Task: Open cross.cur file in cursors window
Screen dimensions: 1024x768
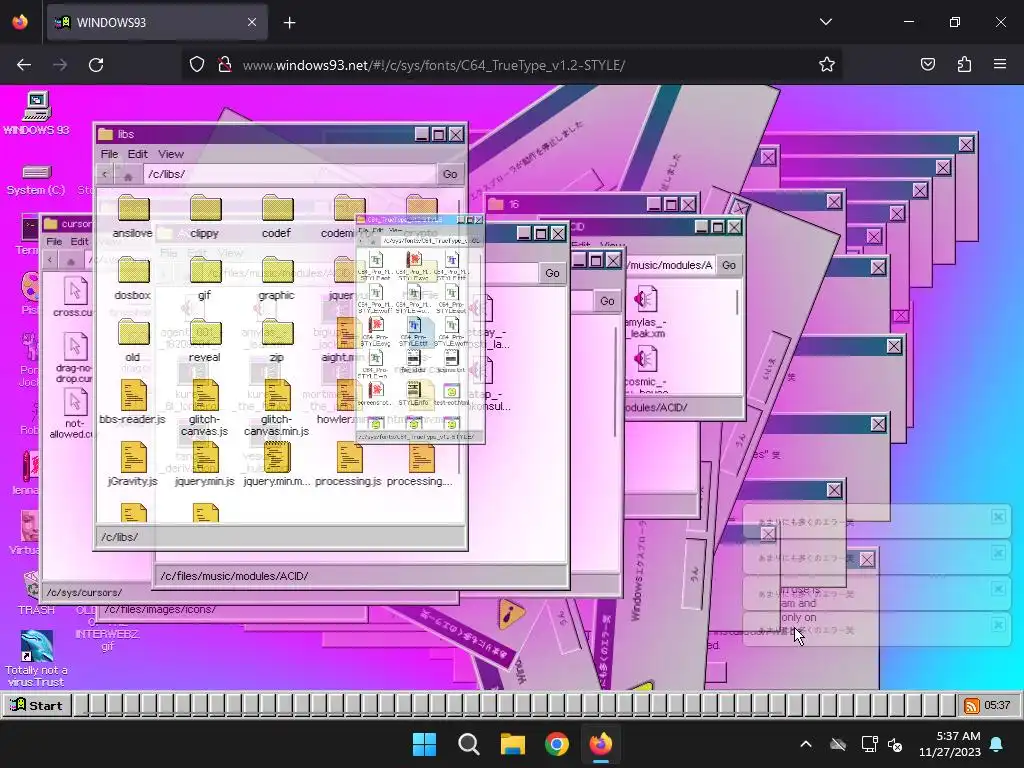Action: (74, 297)
